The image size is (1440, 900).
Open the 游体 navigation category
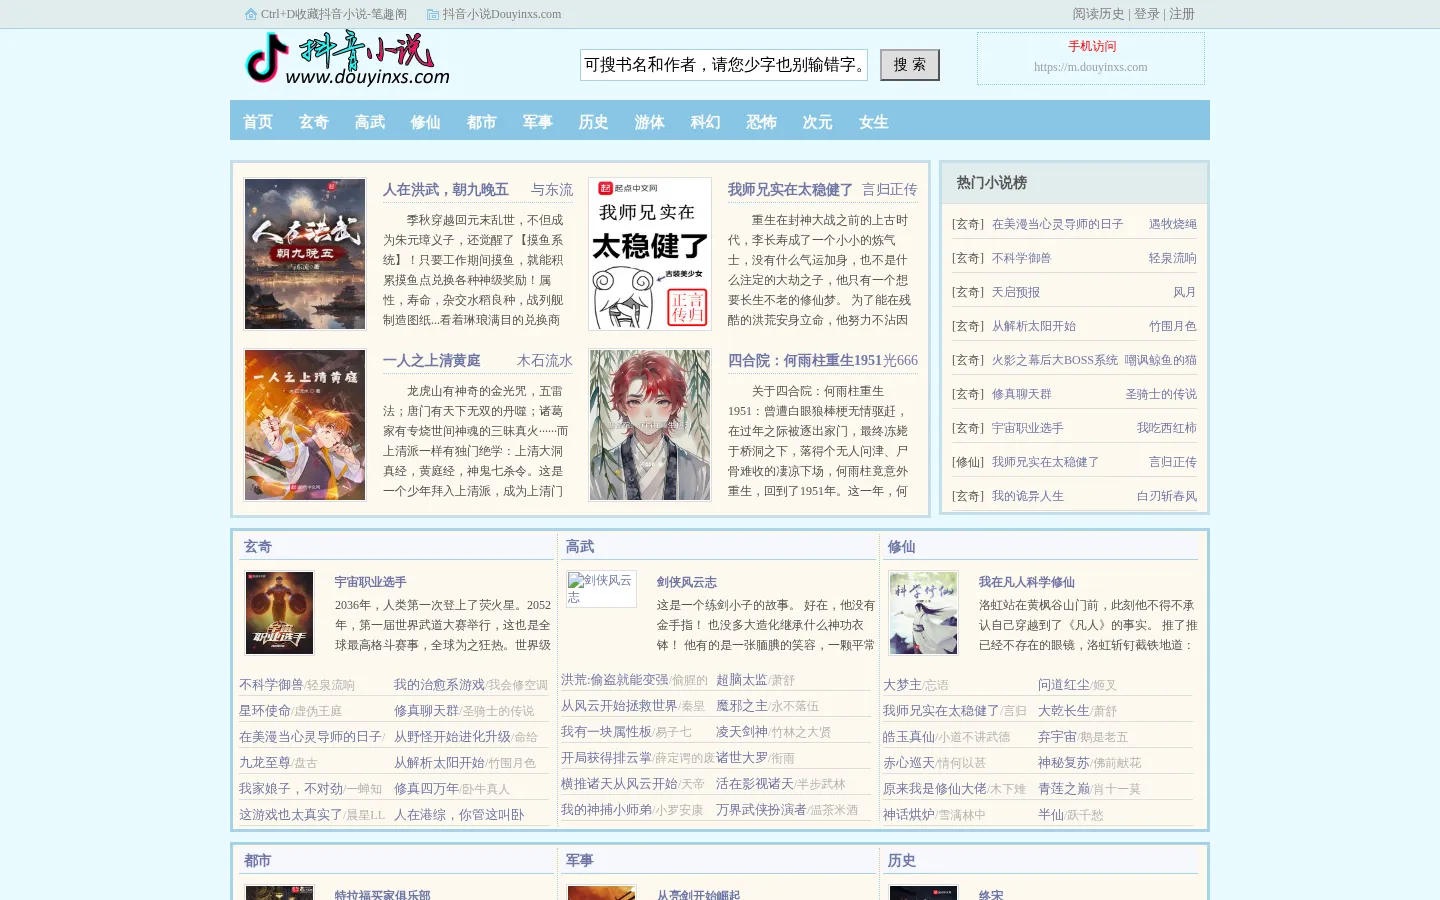650,121
